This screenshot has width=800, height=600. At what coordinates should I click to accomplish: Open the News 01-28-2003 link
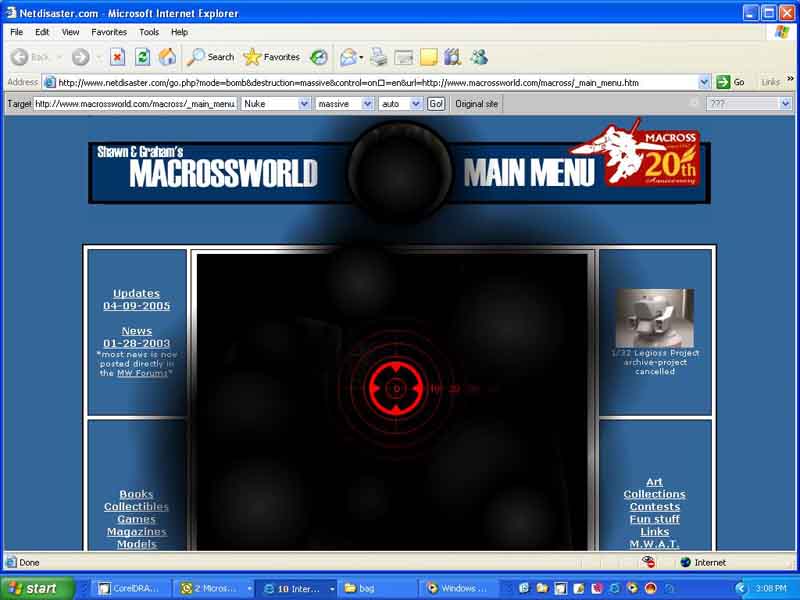tap(136, 337)
